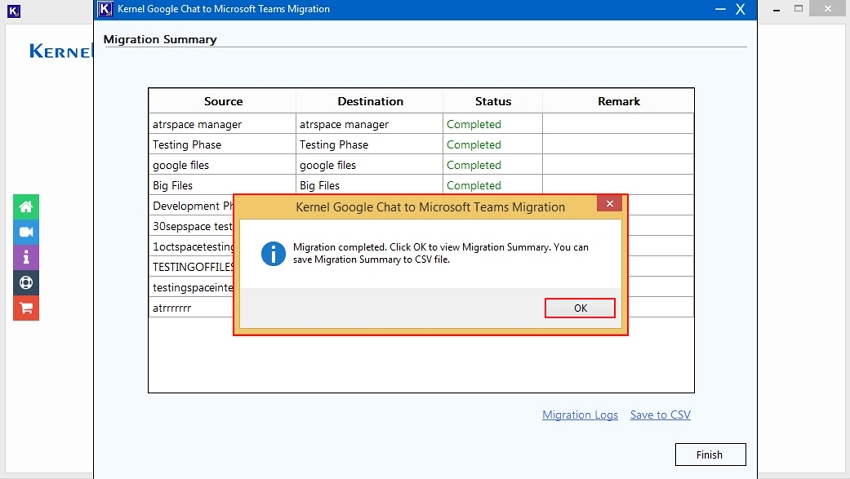
Task: Select the 'google files' source cell
Action: pos(222,165)
